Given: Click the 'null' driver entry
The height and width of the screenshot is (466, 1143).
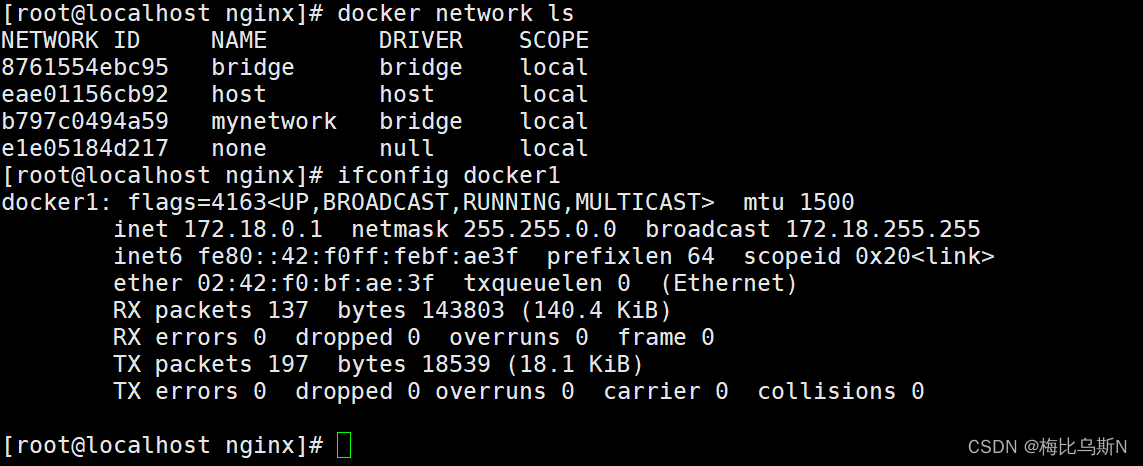Looking at the screenshot, I should (407, 148).
